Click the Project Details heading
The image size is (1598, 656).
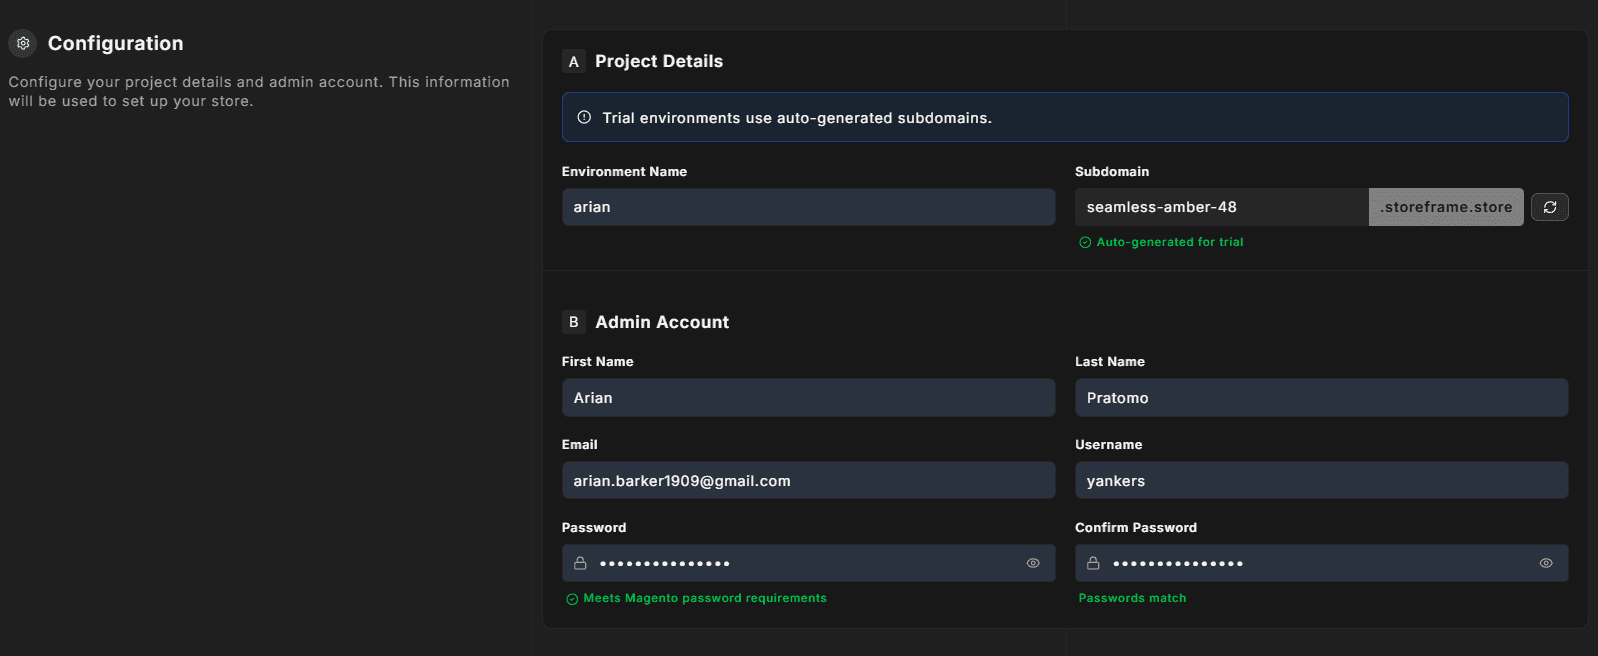click(x=659, y=61)
